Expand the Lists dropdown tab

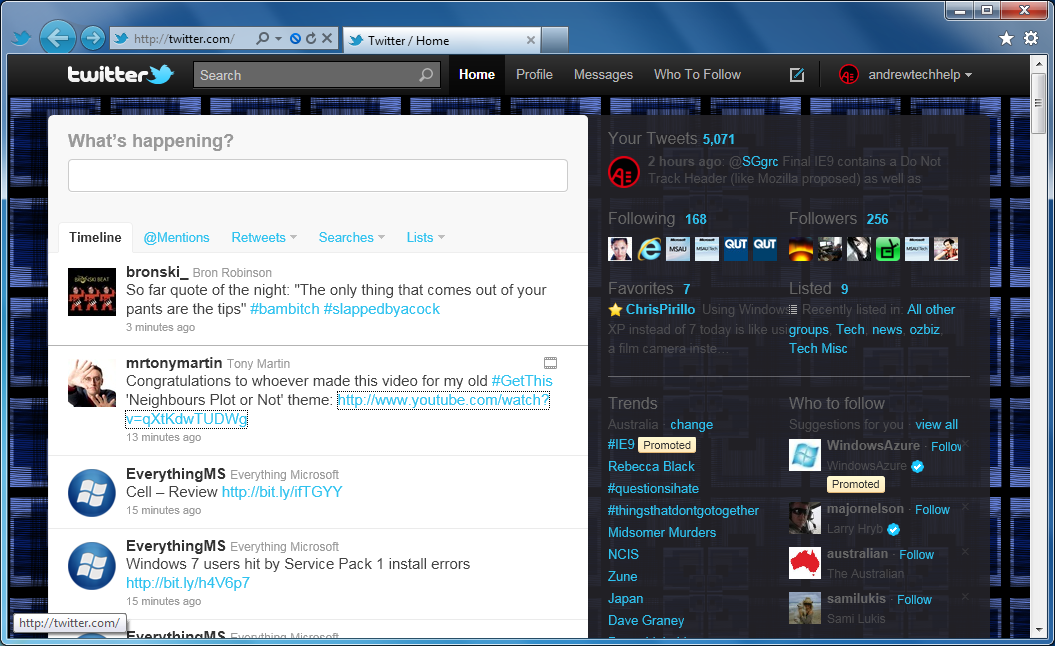click(x=425, y=238)
